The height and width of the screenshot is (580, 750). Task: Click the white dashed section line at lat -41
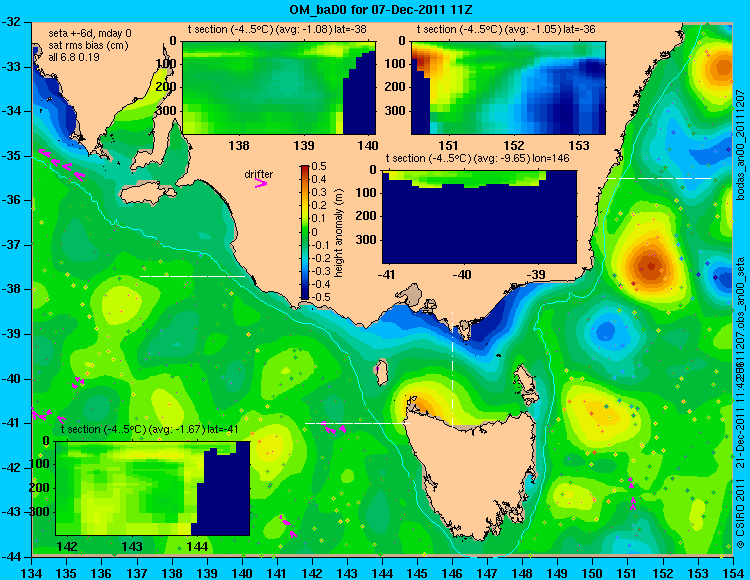tap(357, 423)
